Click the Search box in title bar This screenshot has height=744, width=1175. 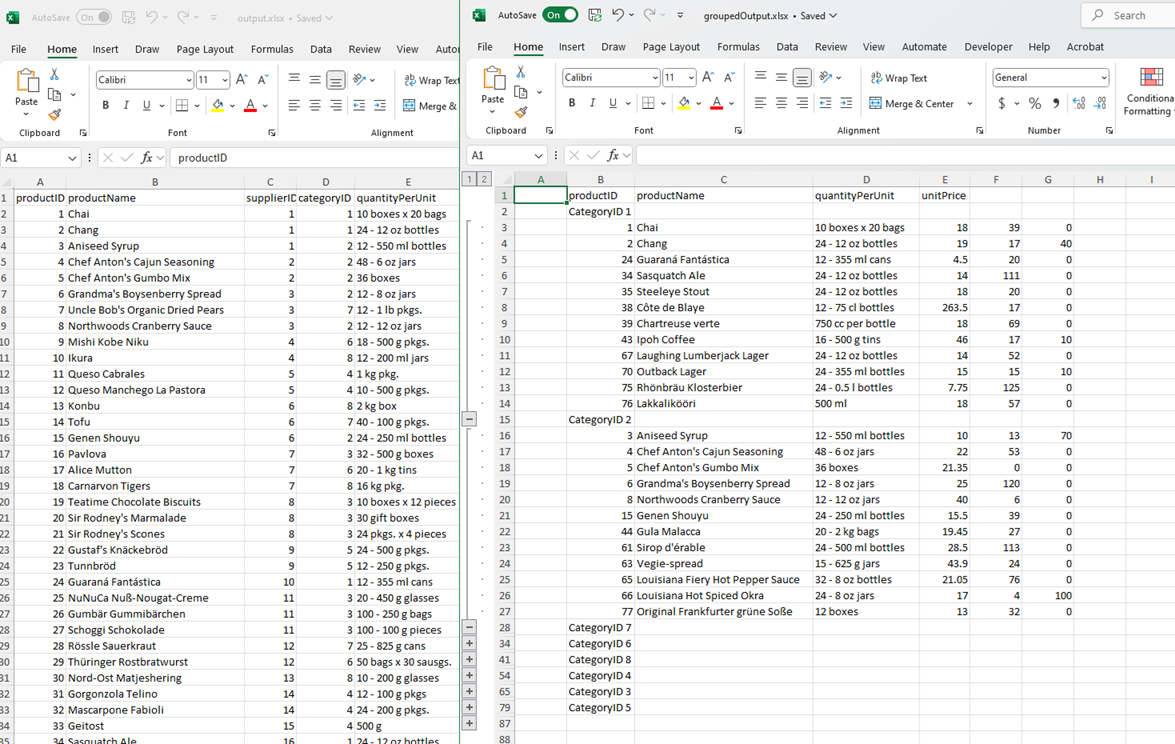(1130, 15)
